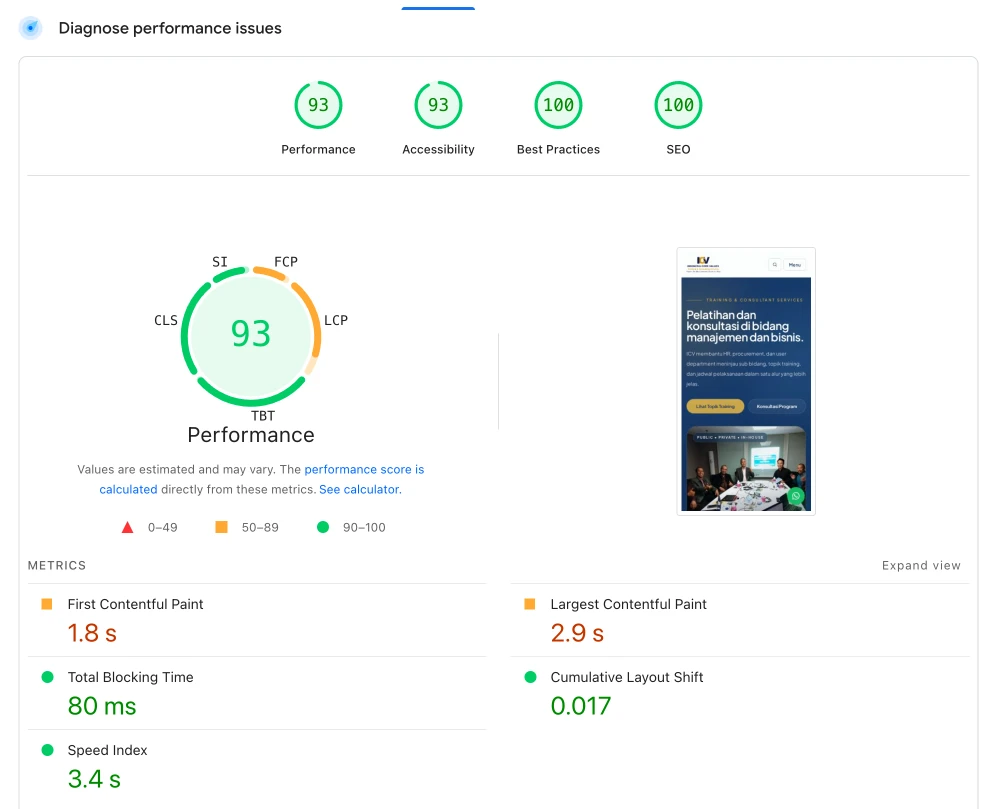Click the red triangle legend icon for 0-49
The width and height of the screenshot is (985, 809).
pos(127,527)
